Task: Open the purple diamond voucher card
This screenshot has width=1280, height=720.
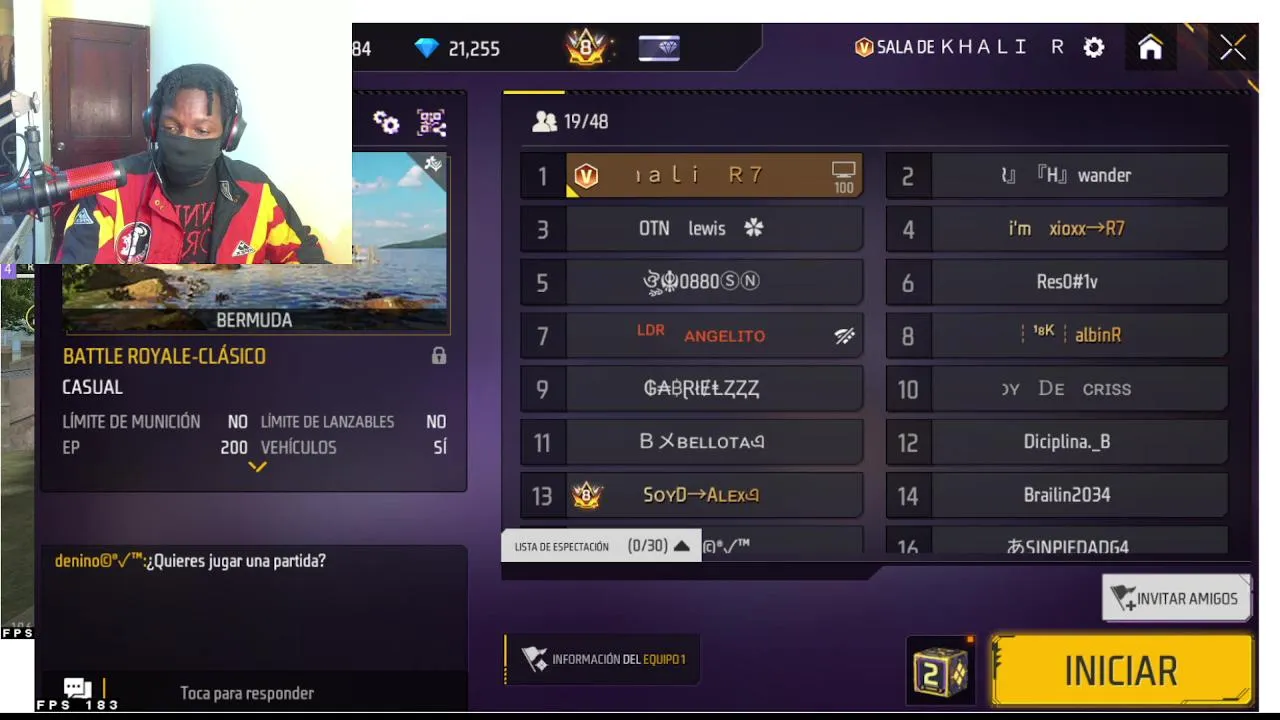Action: coord(659,48)
